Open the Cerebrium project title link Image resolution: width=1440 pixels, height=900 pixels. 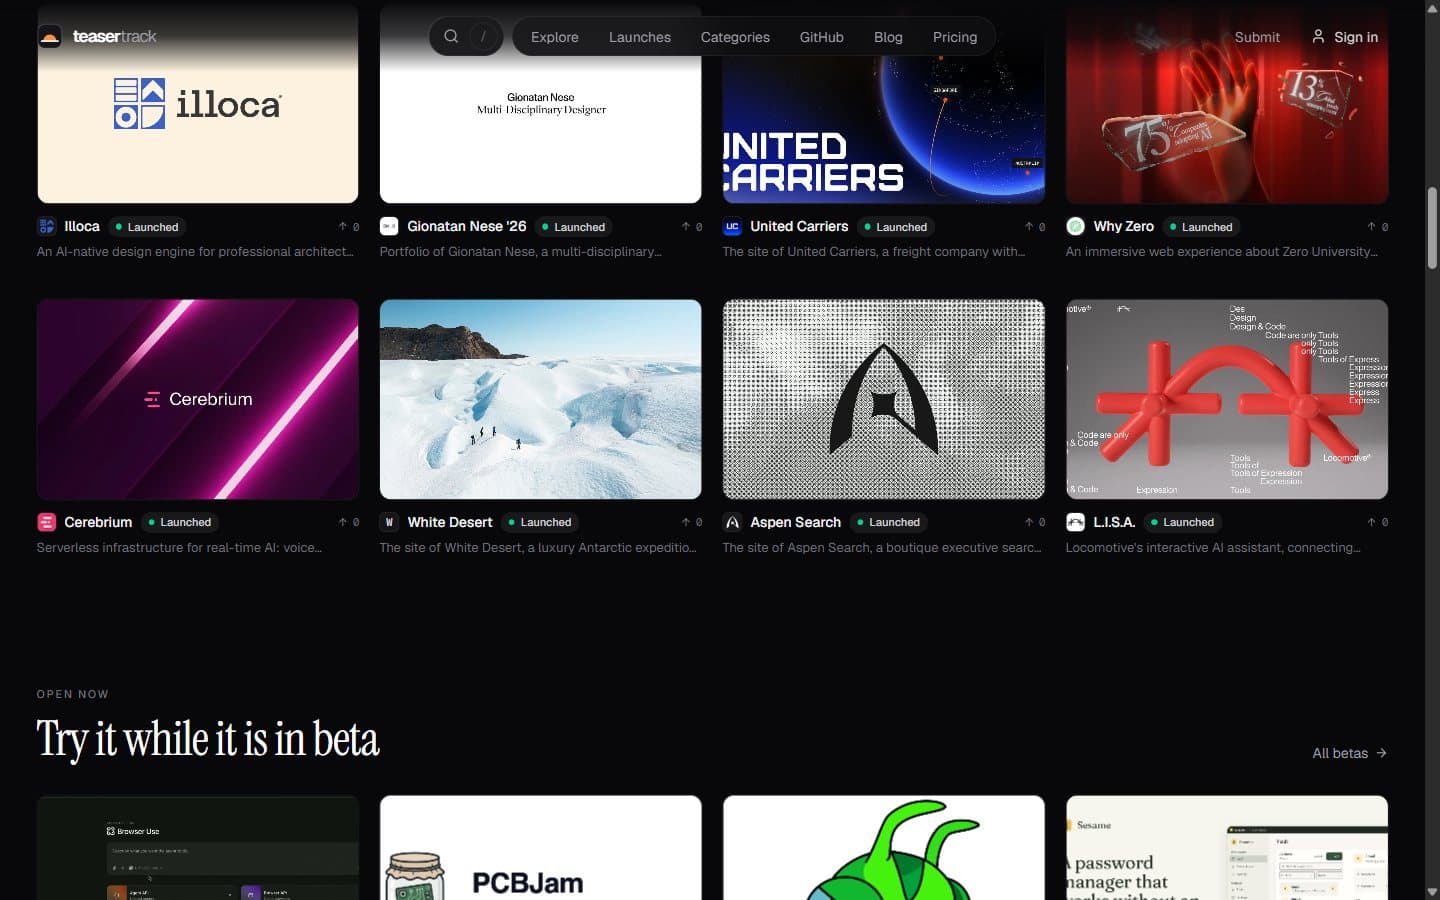[x=98, y=522]
